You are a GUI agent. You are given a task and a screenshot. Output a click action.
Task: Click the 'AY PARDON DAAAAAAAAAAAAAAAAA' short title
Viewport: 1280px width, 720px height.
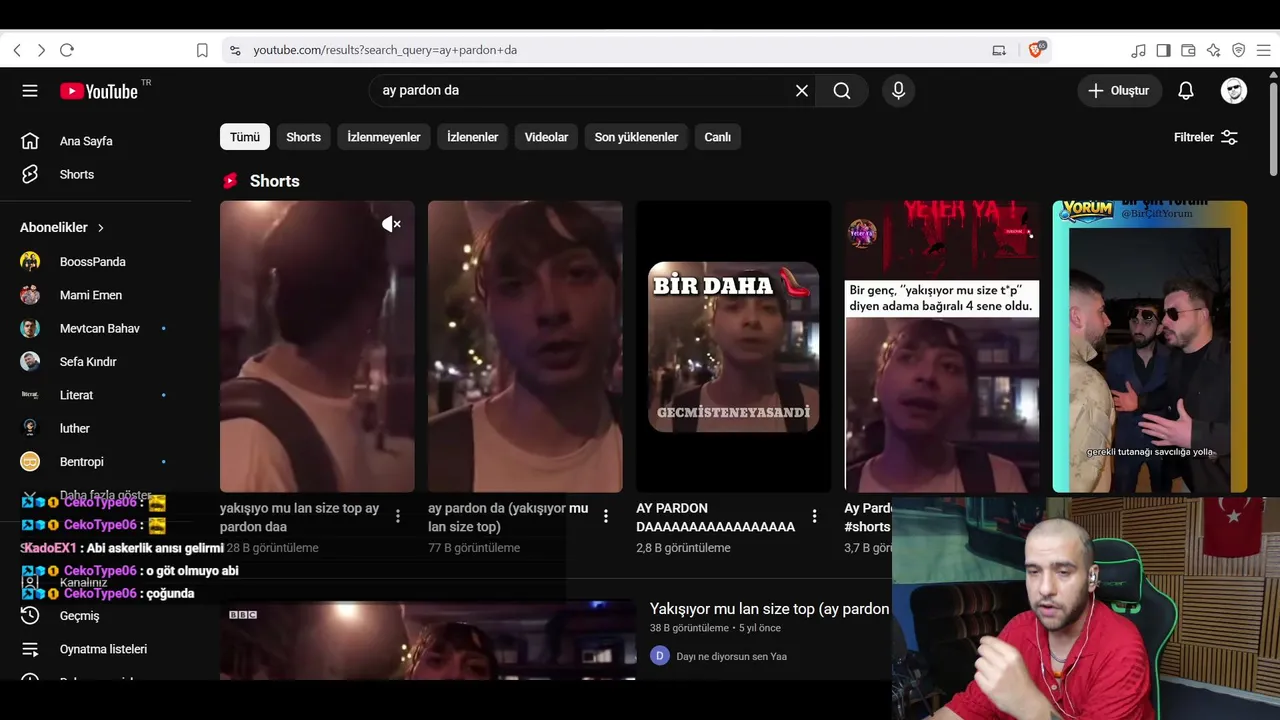pos(716,518)
